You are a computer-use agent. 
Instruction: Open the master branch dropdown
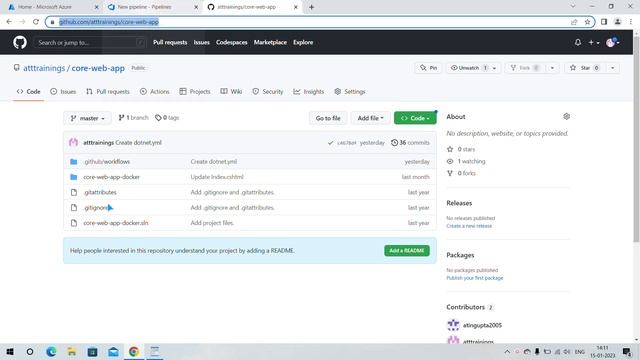click(x=87, y=118)
